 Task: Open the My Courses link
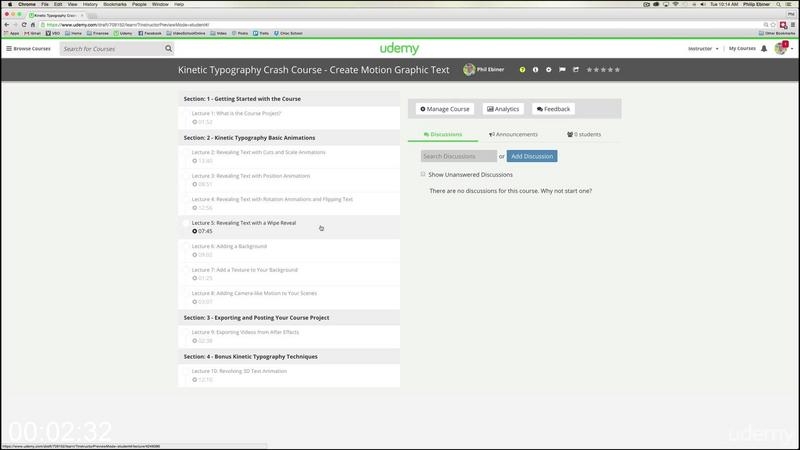click(742, 48)
